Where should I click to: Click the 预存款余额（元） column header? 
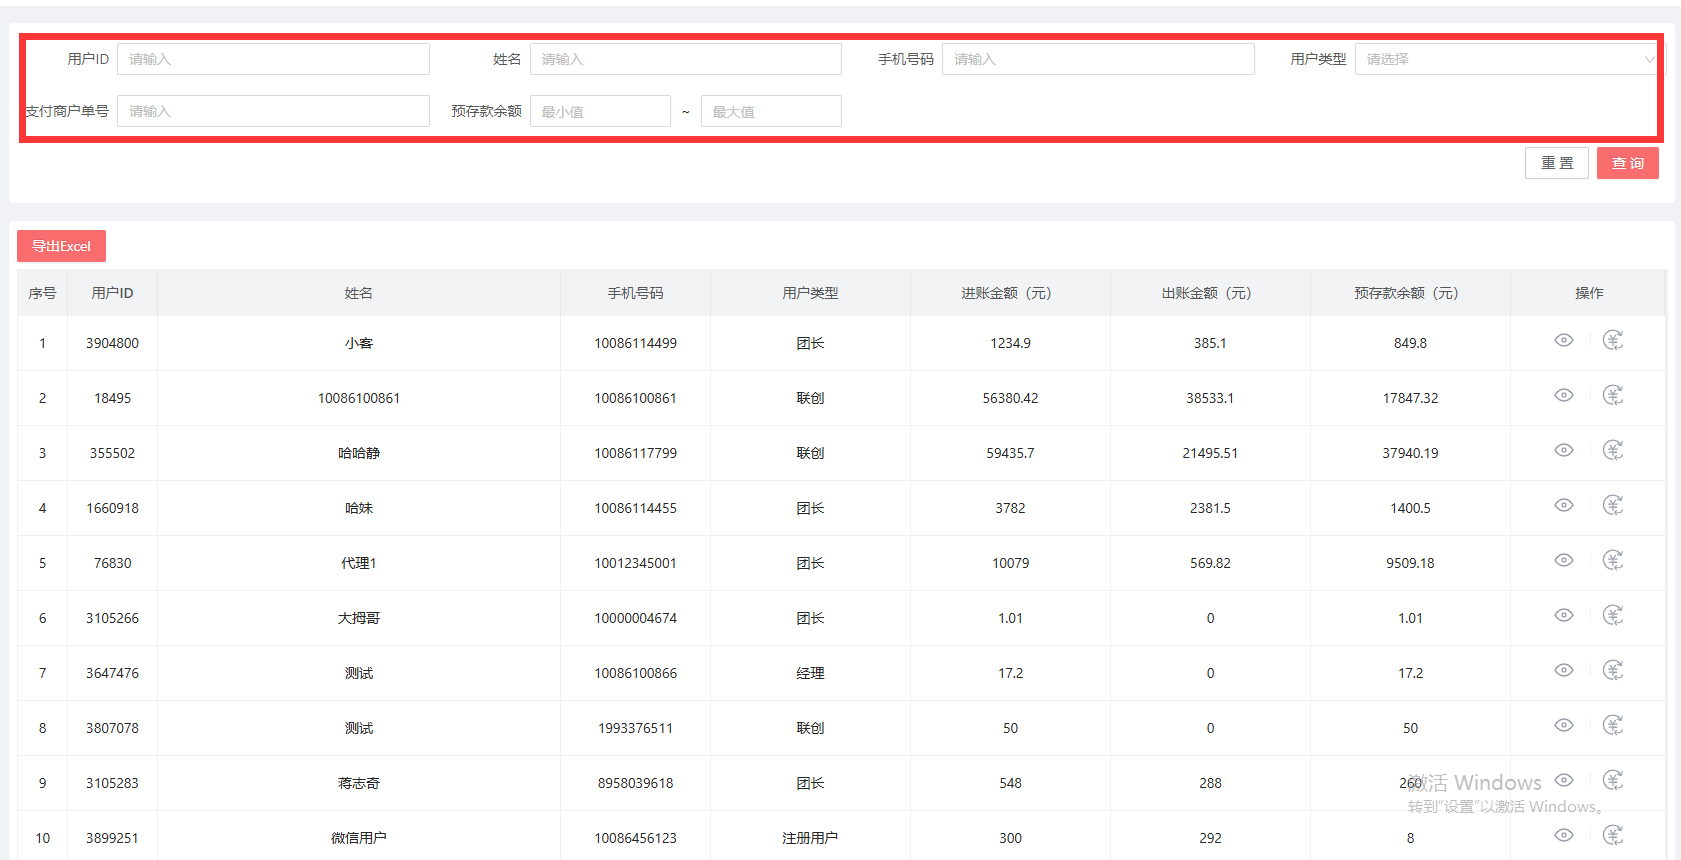(1410, 293)
